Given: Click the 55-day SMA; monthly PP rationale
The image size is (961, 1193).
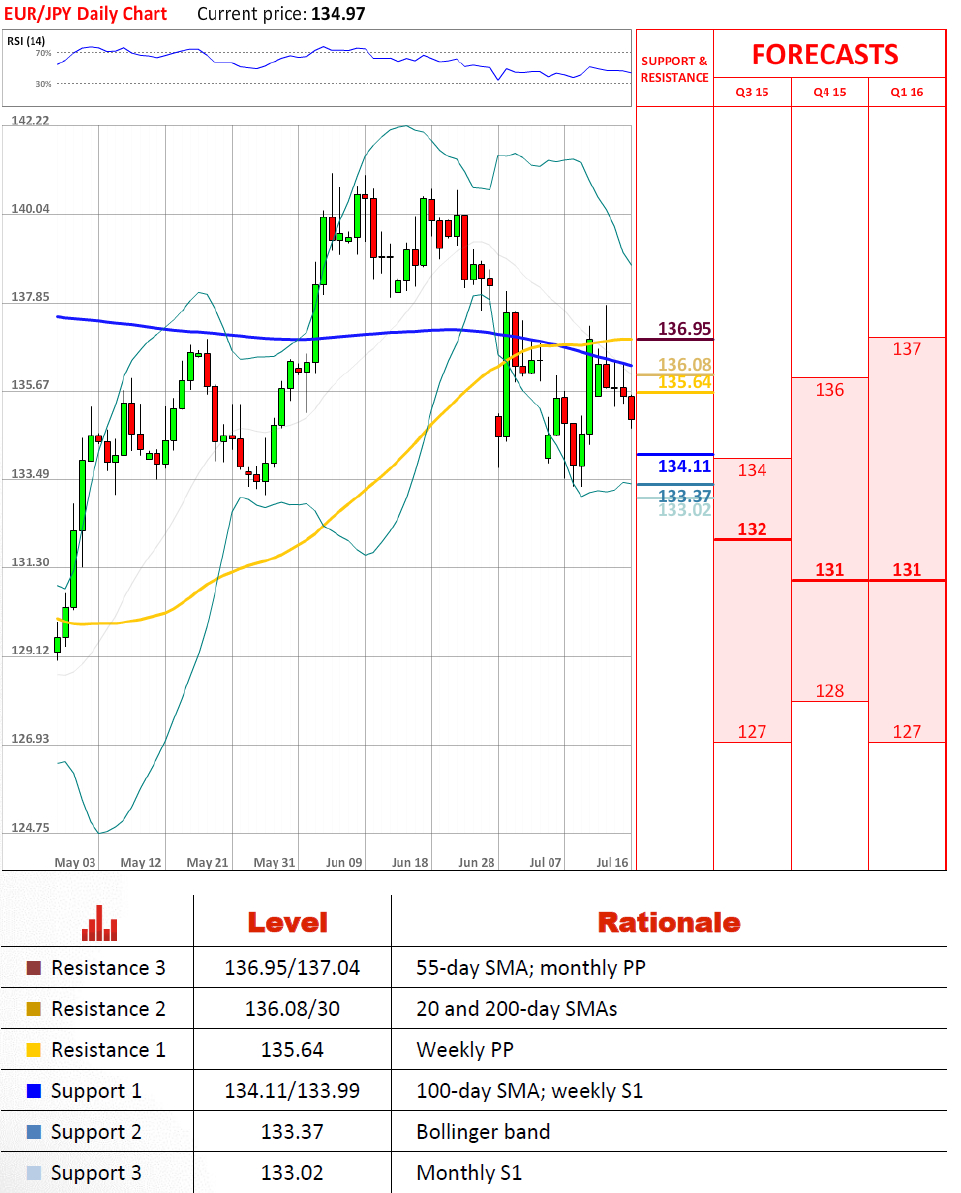Looking at the screenshot, I should (531, 968).
